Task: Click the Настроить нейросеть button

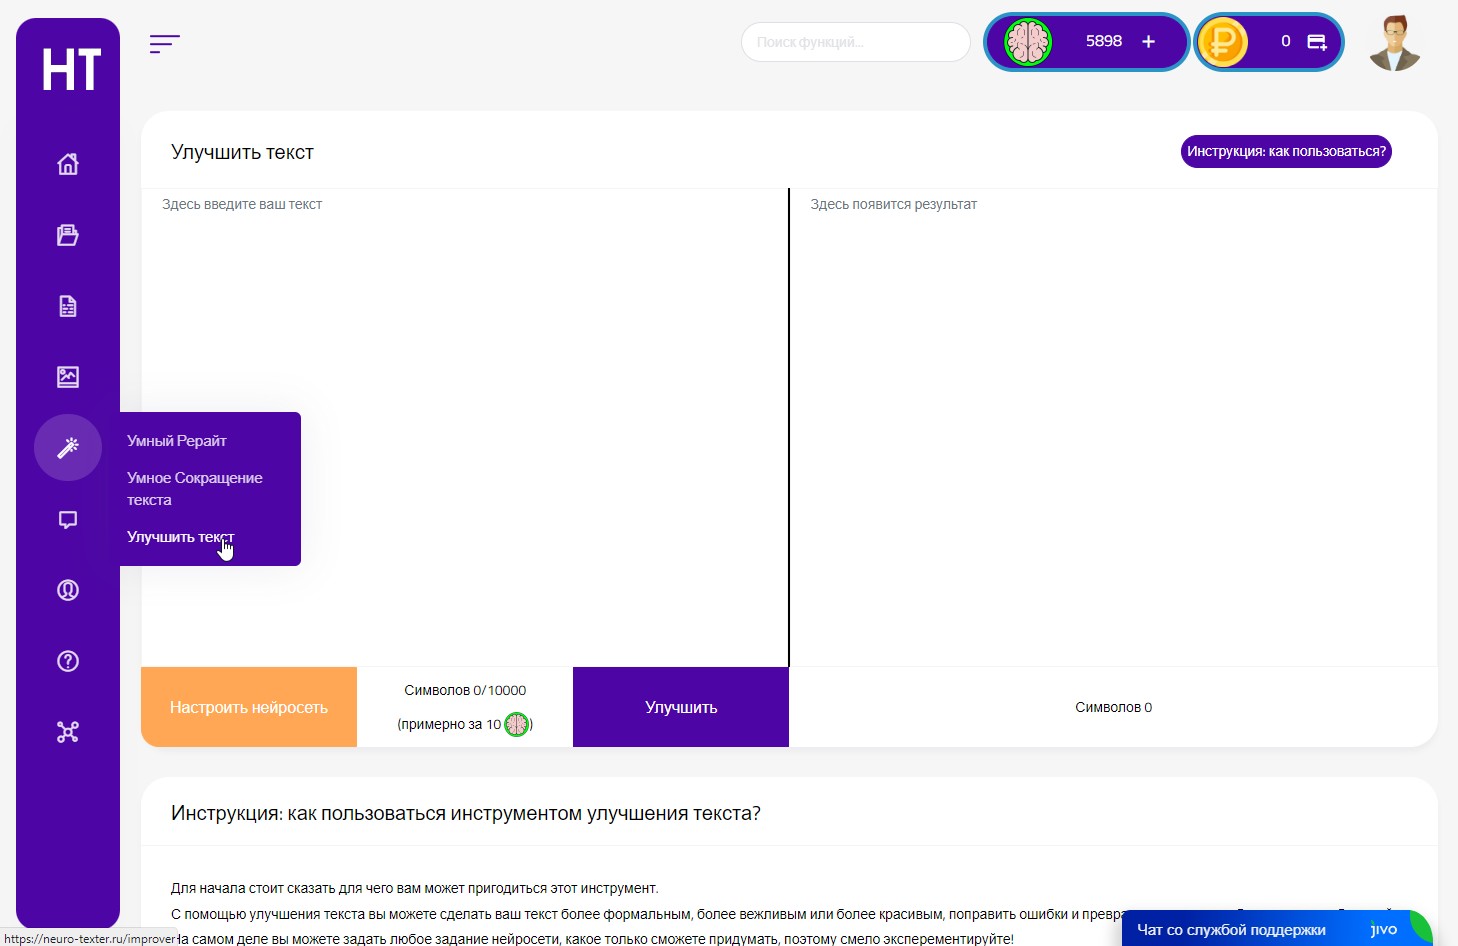Action: pyautogui.click(x=249, y=707)
